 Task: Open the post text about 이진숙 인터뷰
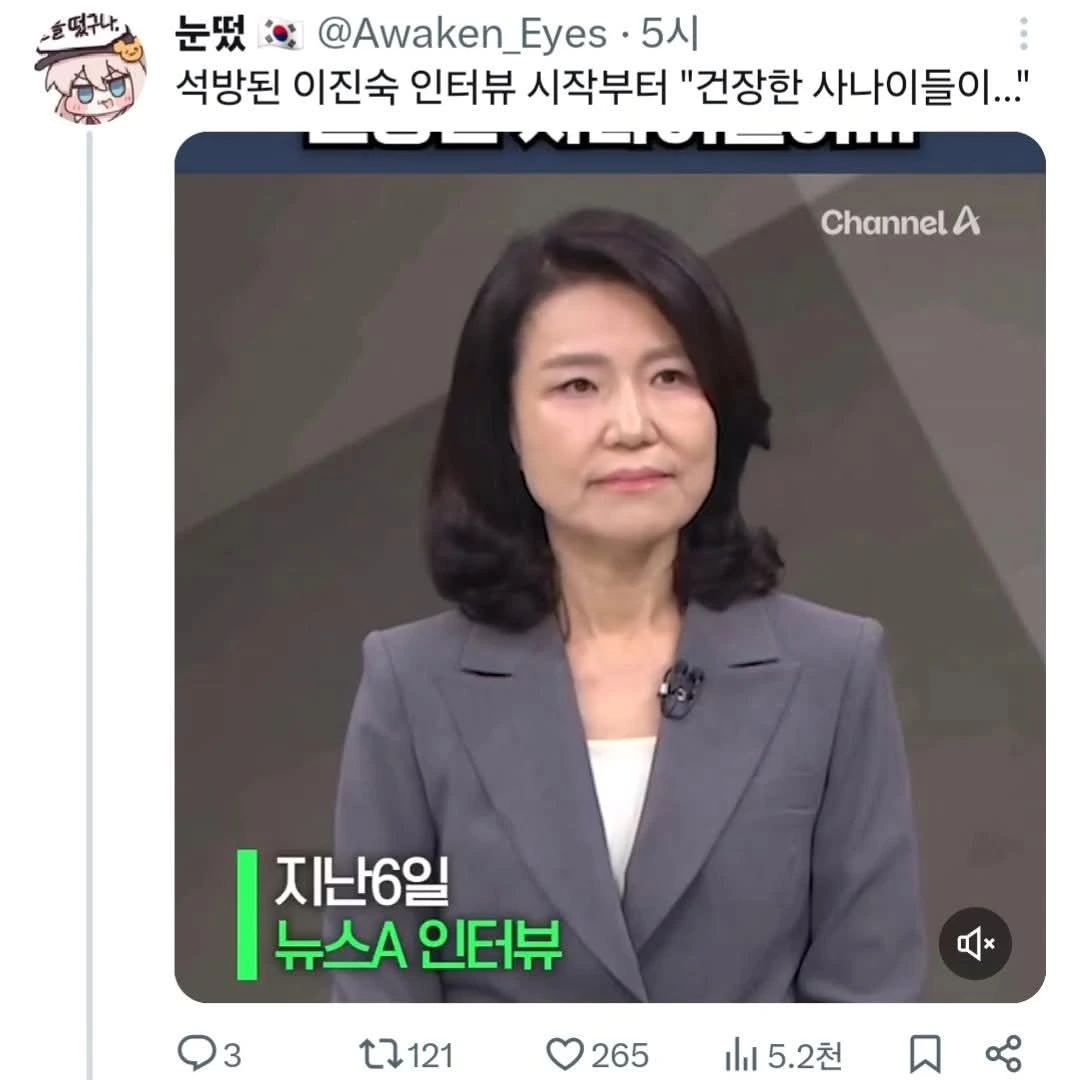603,87
